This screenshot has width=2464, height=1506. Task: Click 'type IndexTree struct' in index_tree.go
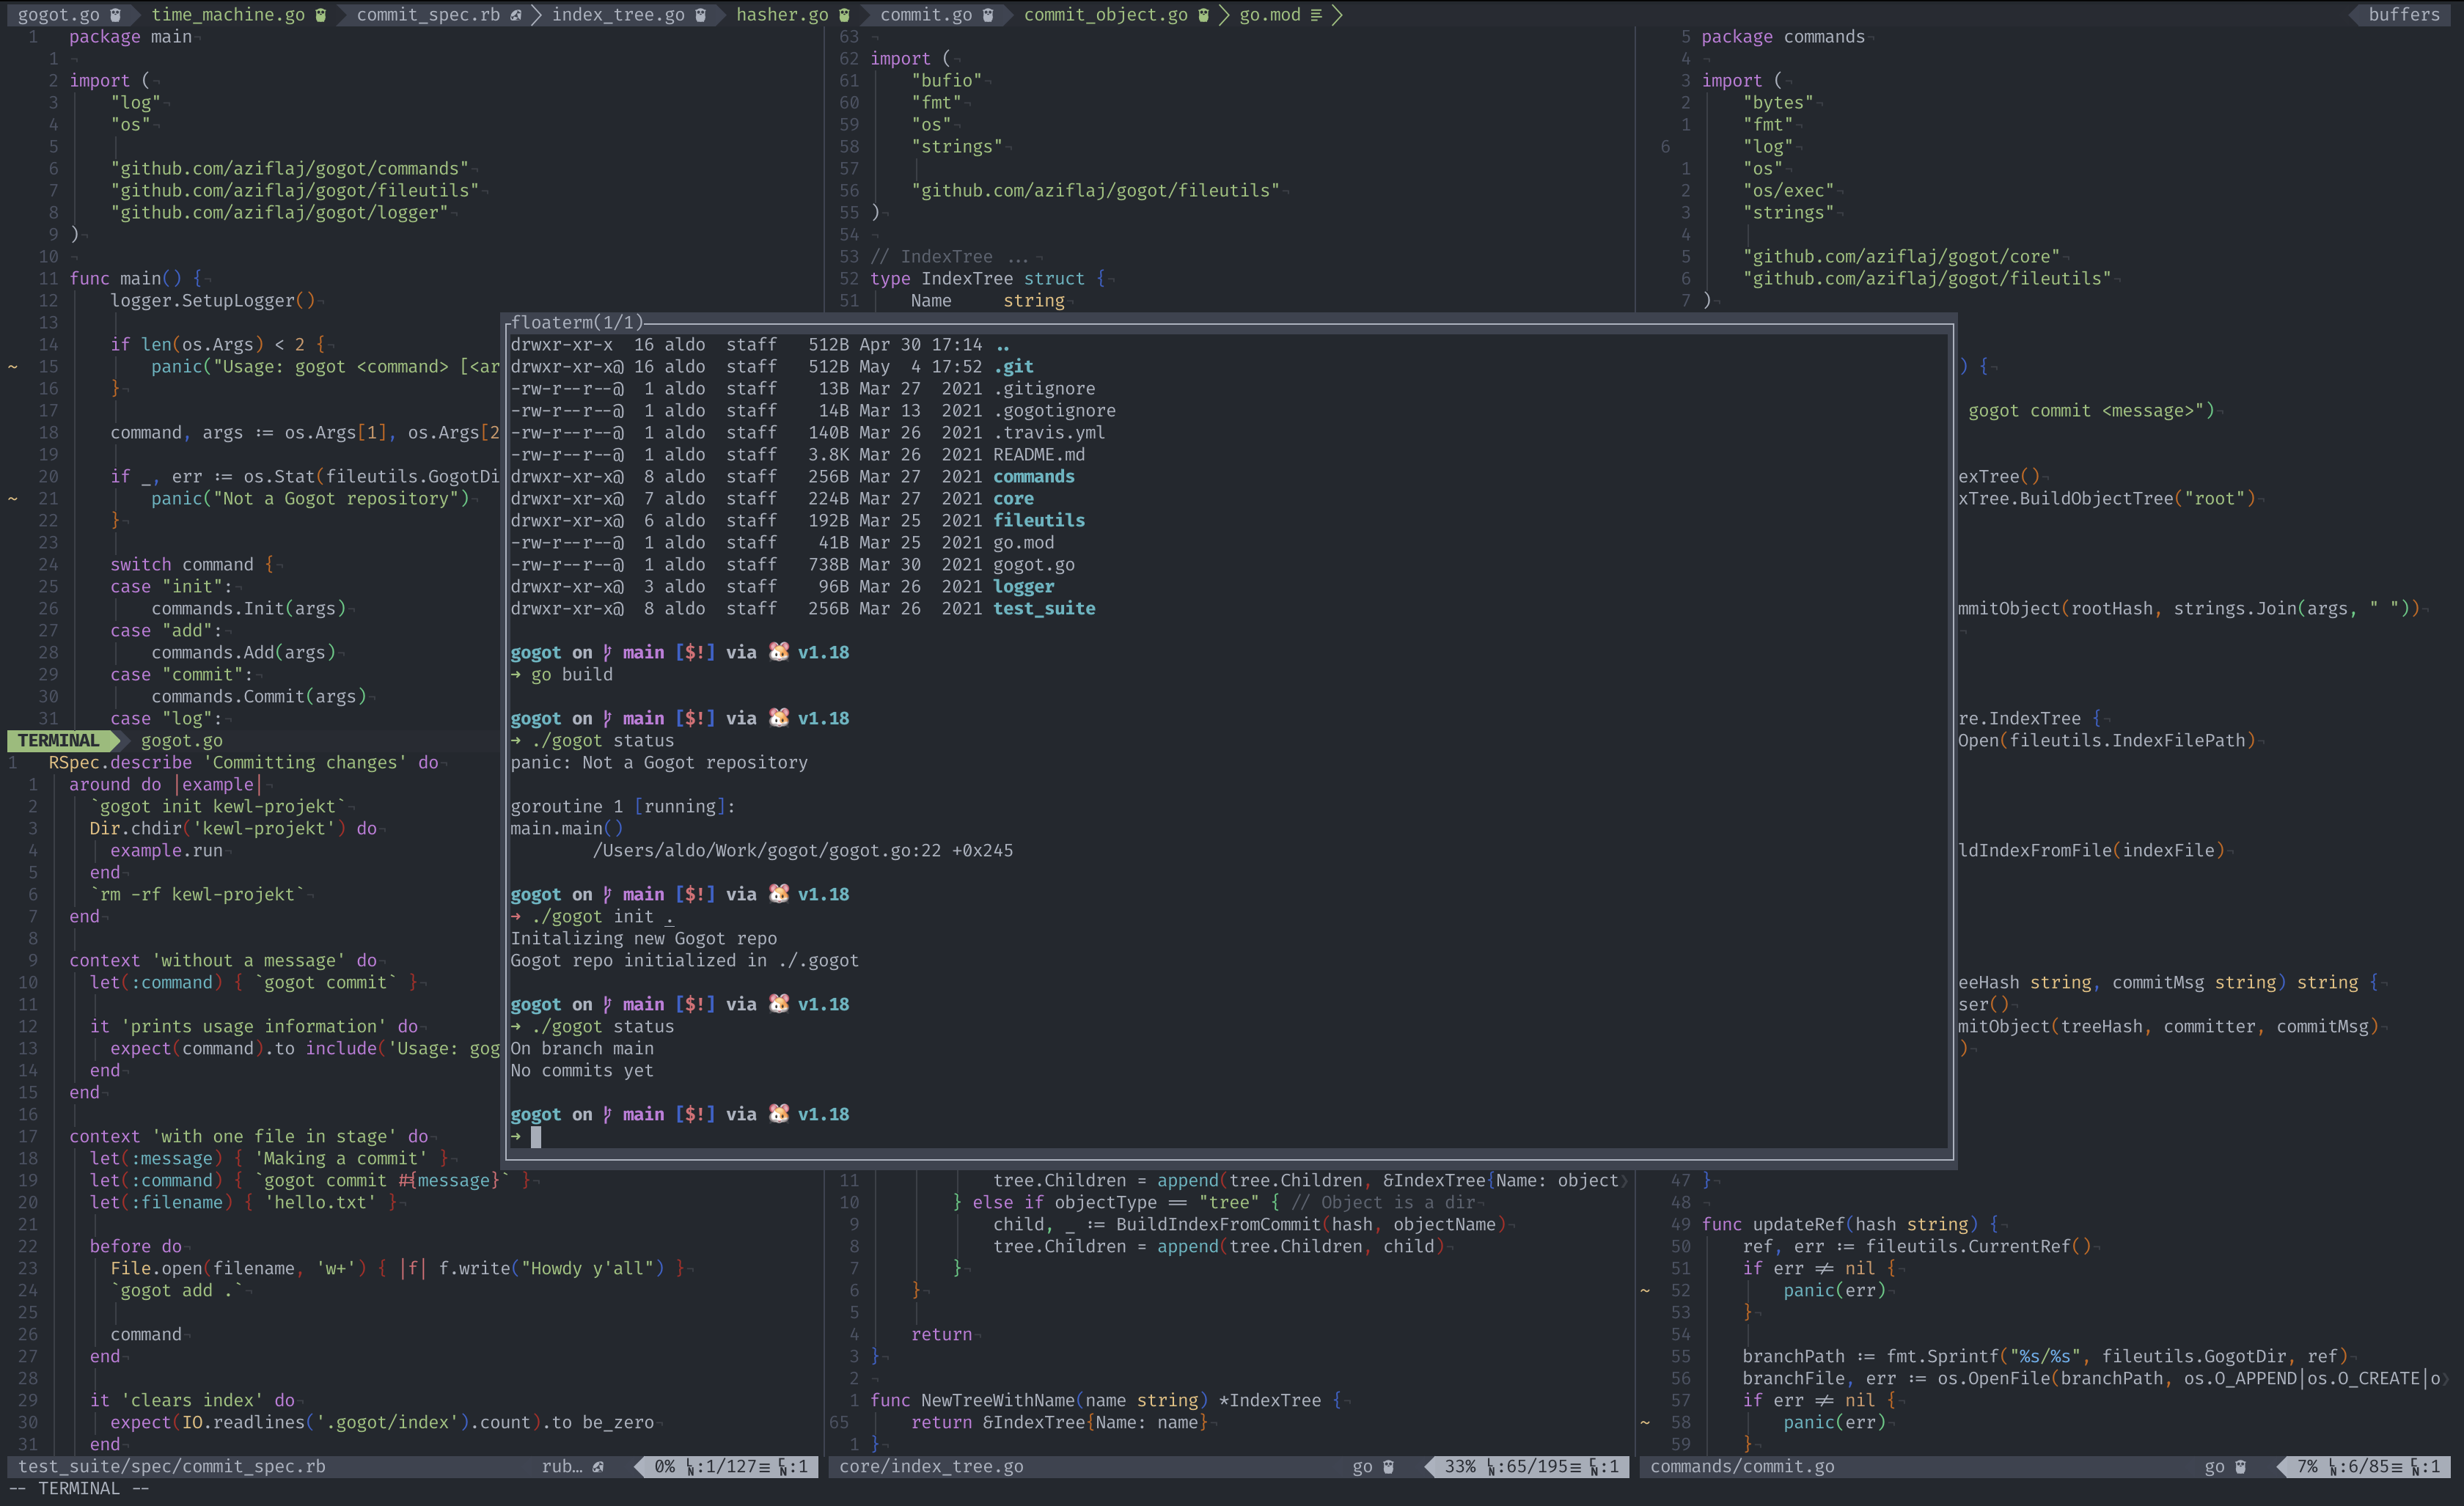(977, 278)
